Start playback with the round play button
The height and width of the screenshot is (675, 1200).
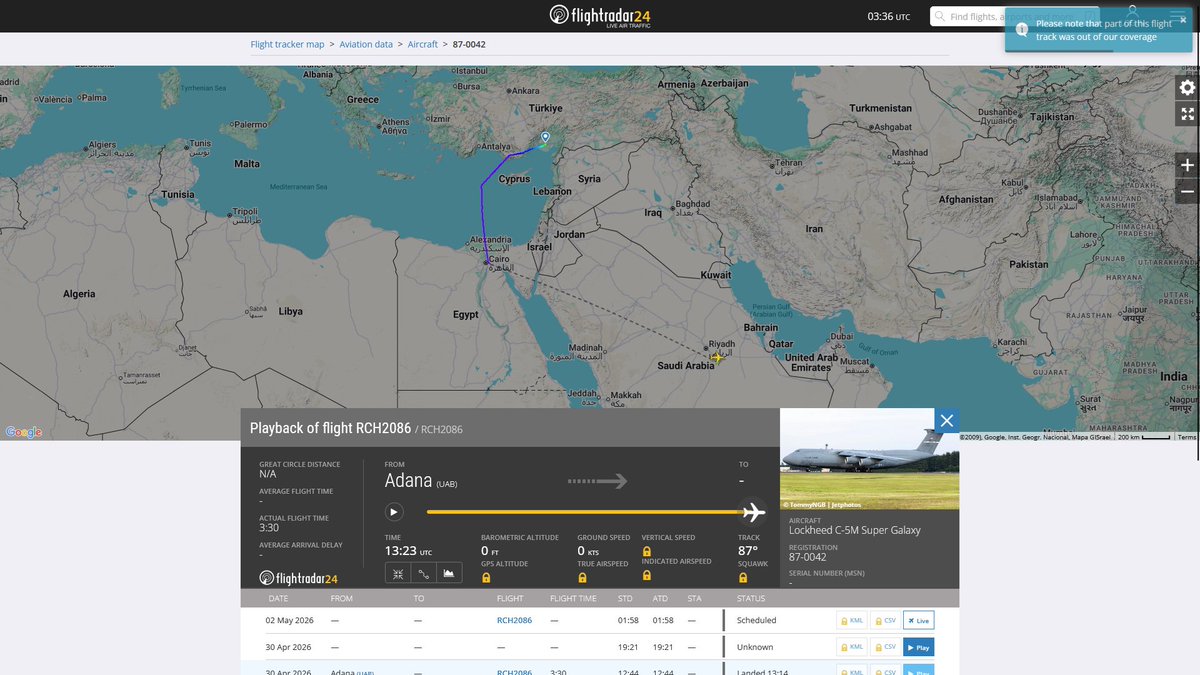(394, 512)
